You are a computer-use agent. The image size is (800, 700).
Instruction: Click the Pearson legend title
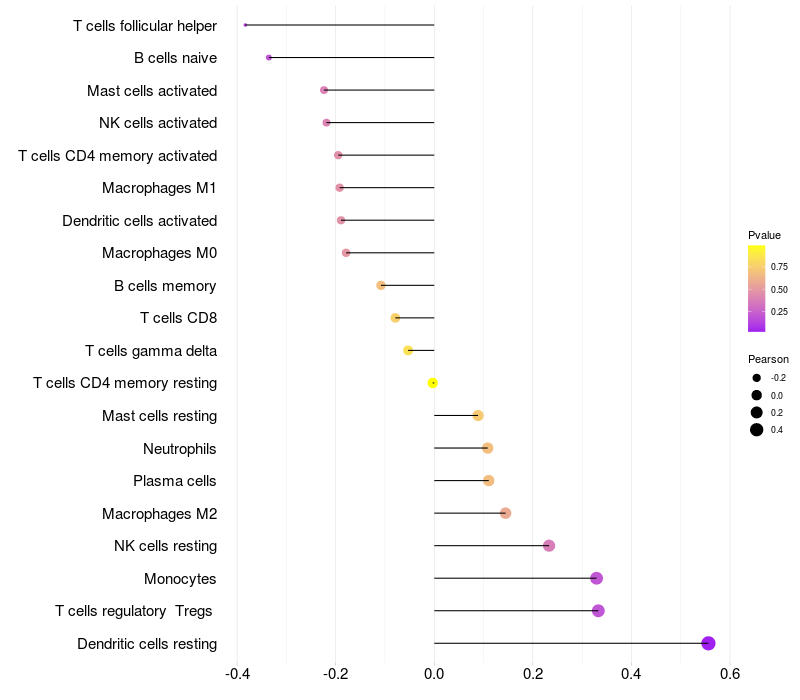point(768,359)
